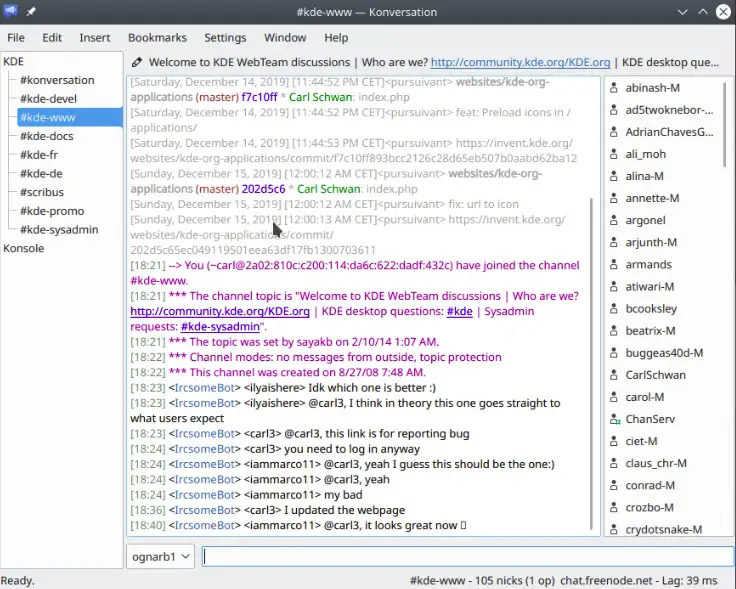Click the IrcsomeBot nickname link at 18:40
Screen dimensions: 736x589
pyautogui.click(x=205, y=525)
